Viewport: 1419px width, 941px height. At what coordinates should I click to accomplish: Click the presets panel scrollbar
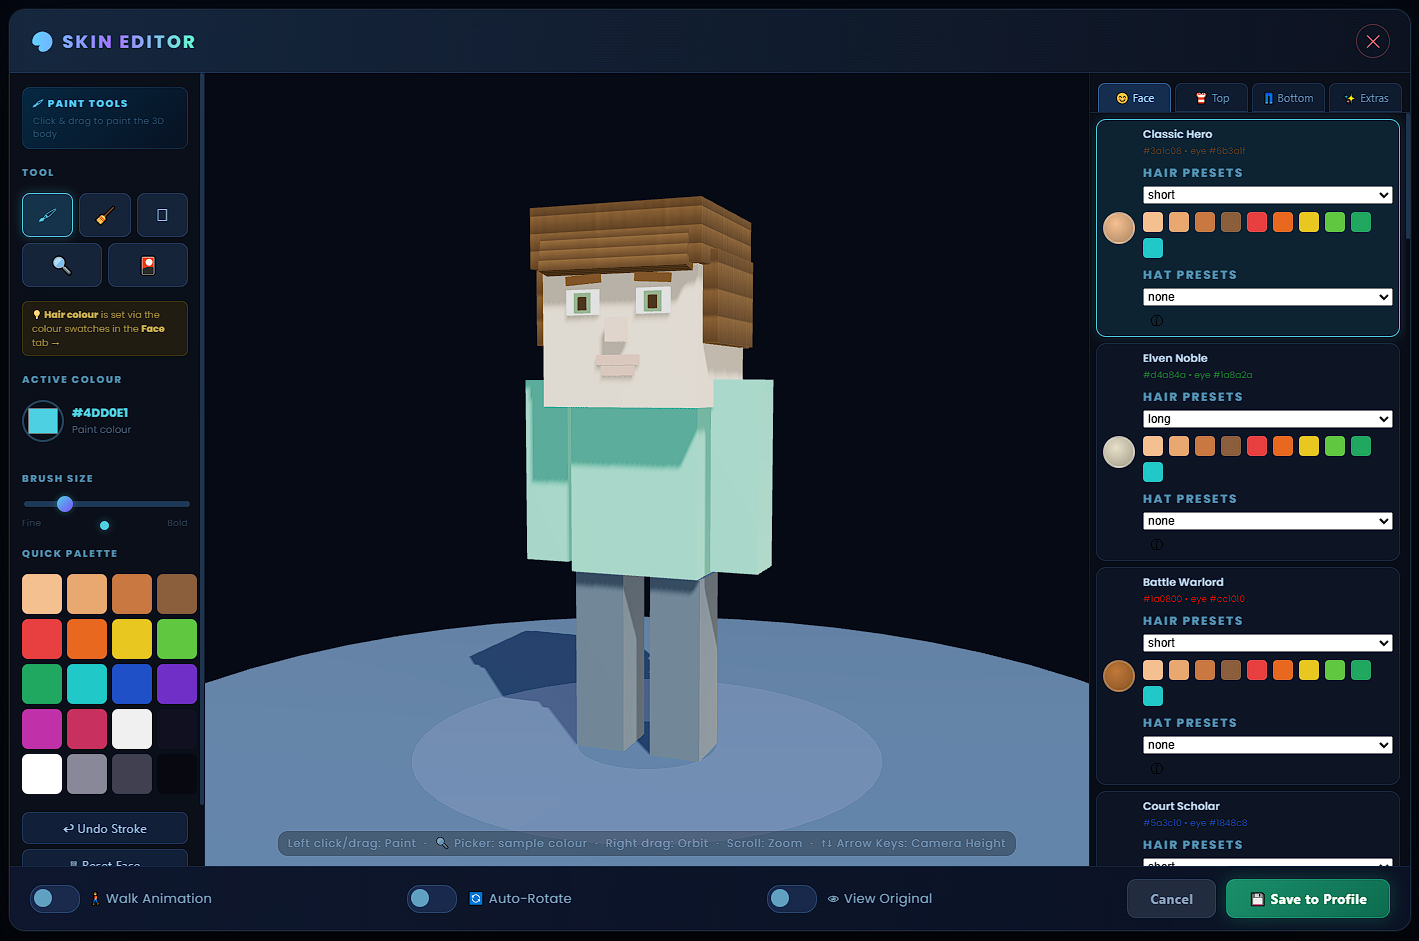[x=1408, y=176]
